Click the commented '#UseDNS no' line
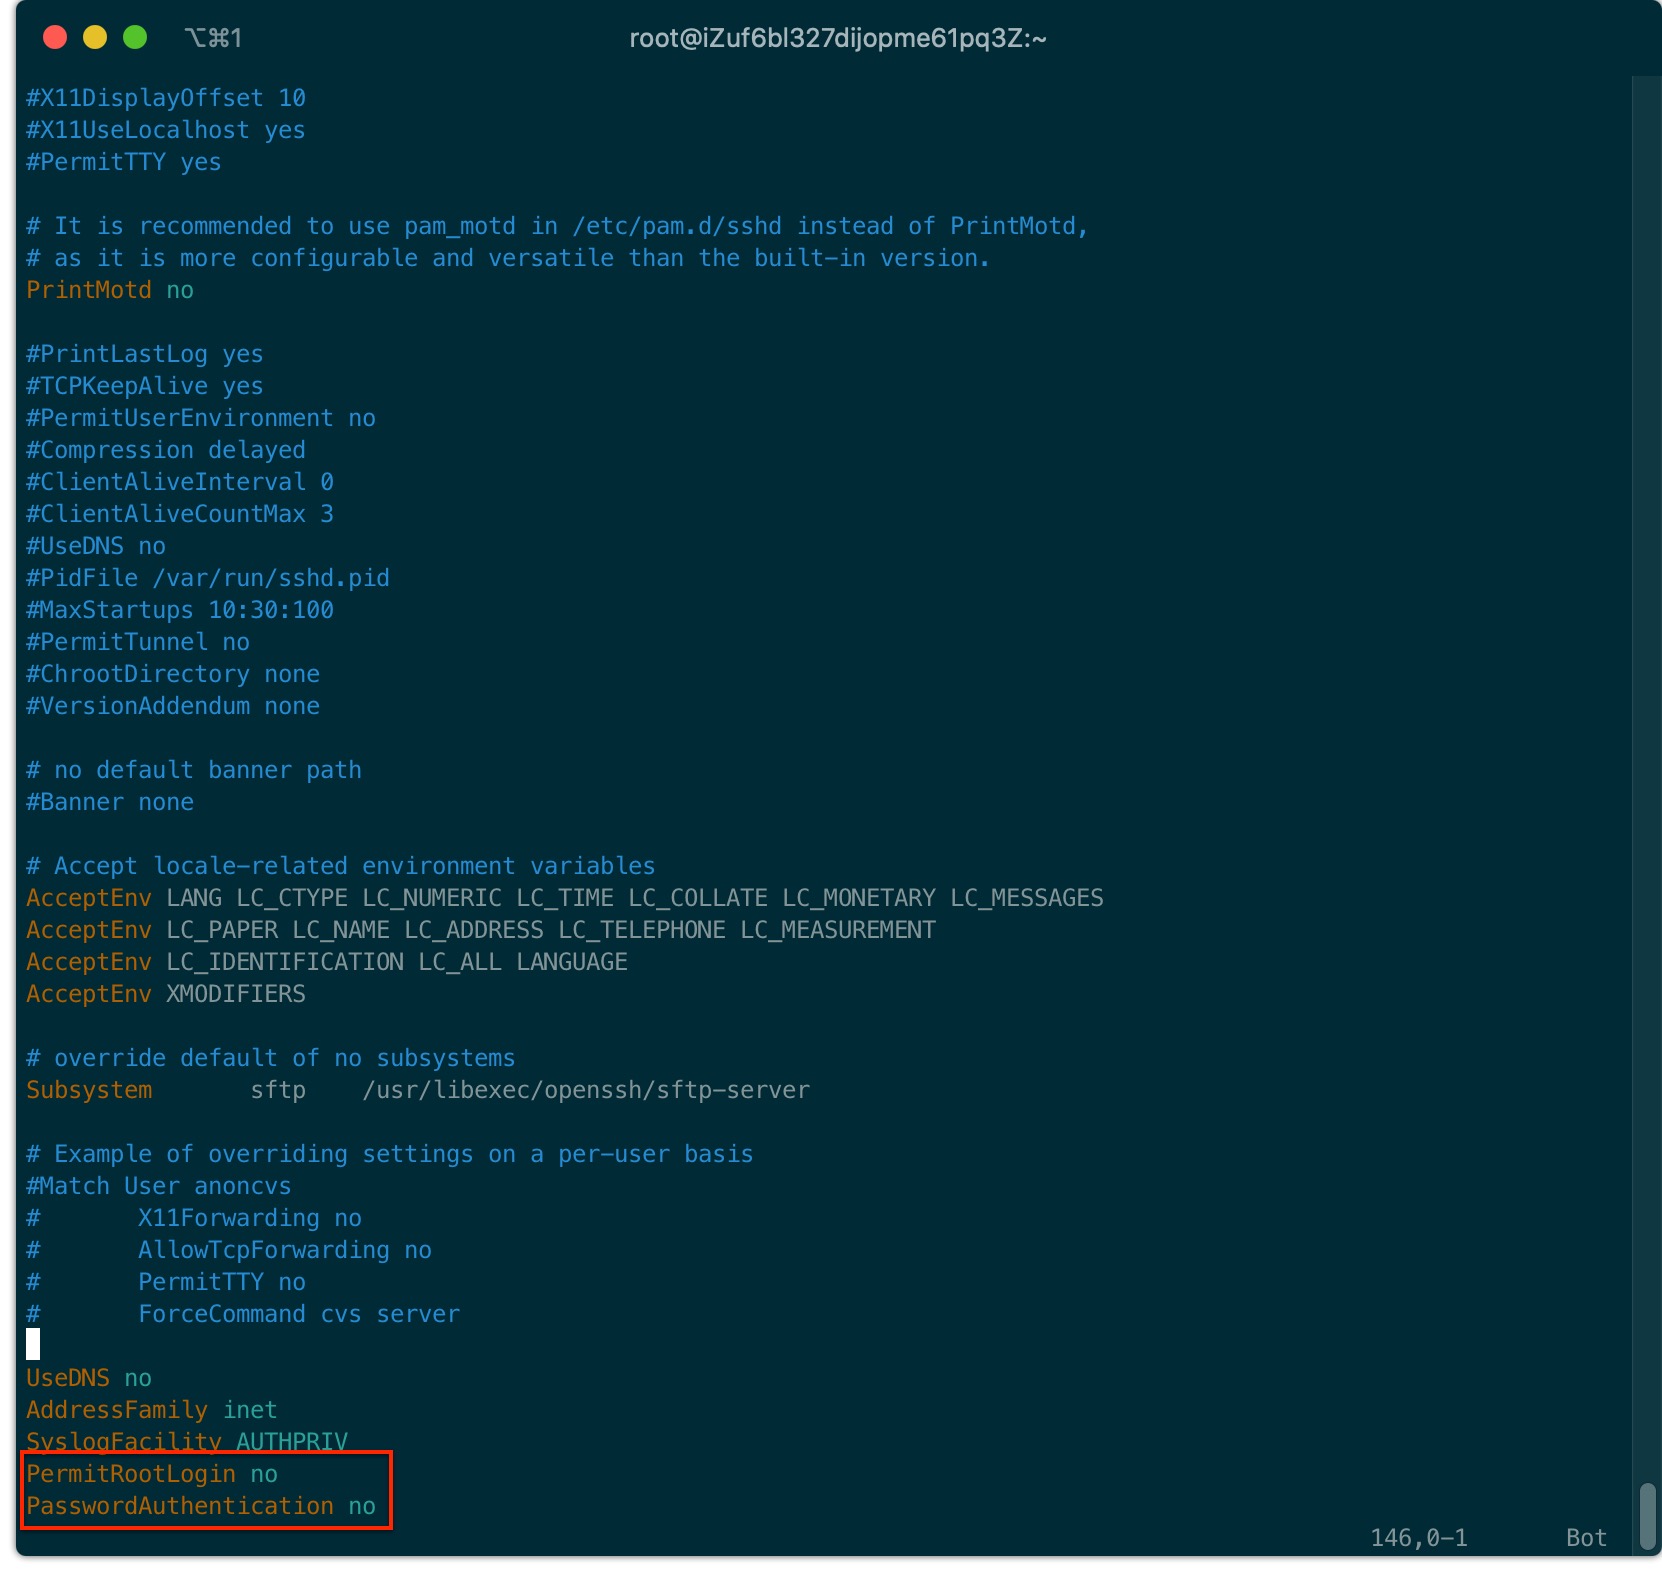This screenshot has height=1572, width=1662. (x=96, y=546)
